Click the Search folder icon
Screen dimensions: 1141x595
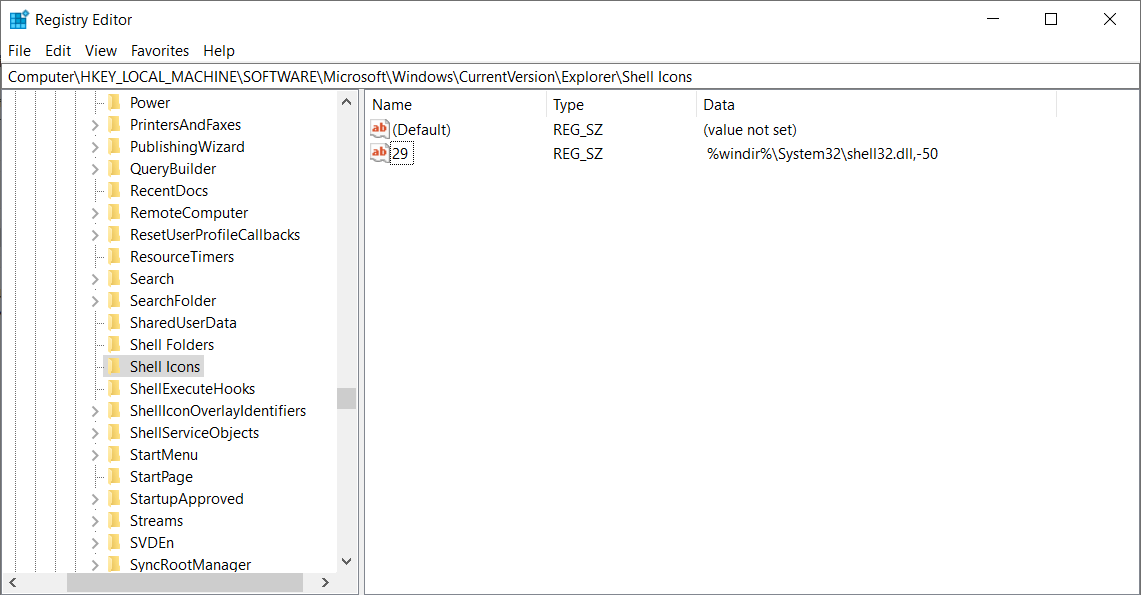[x=114, y=279]
